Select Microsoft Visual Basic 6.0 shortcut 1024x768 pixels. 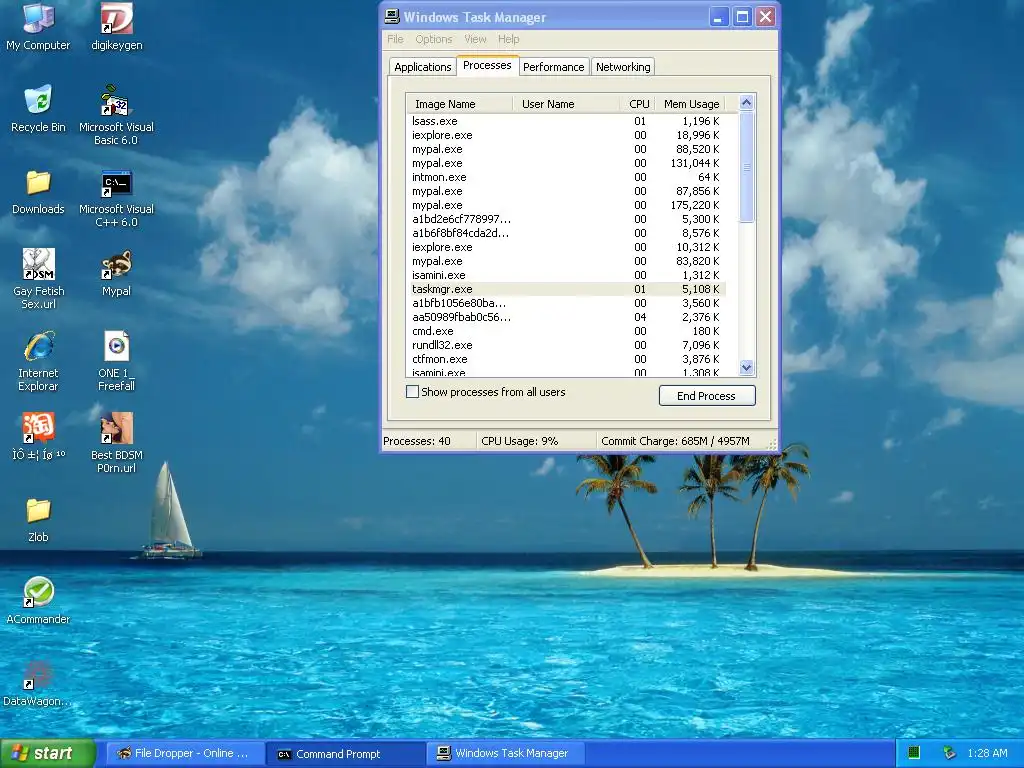(x=116, y=115)
